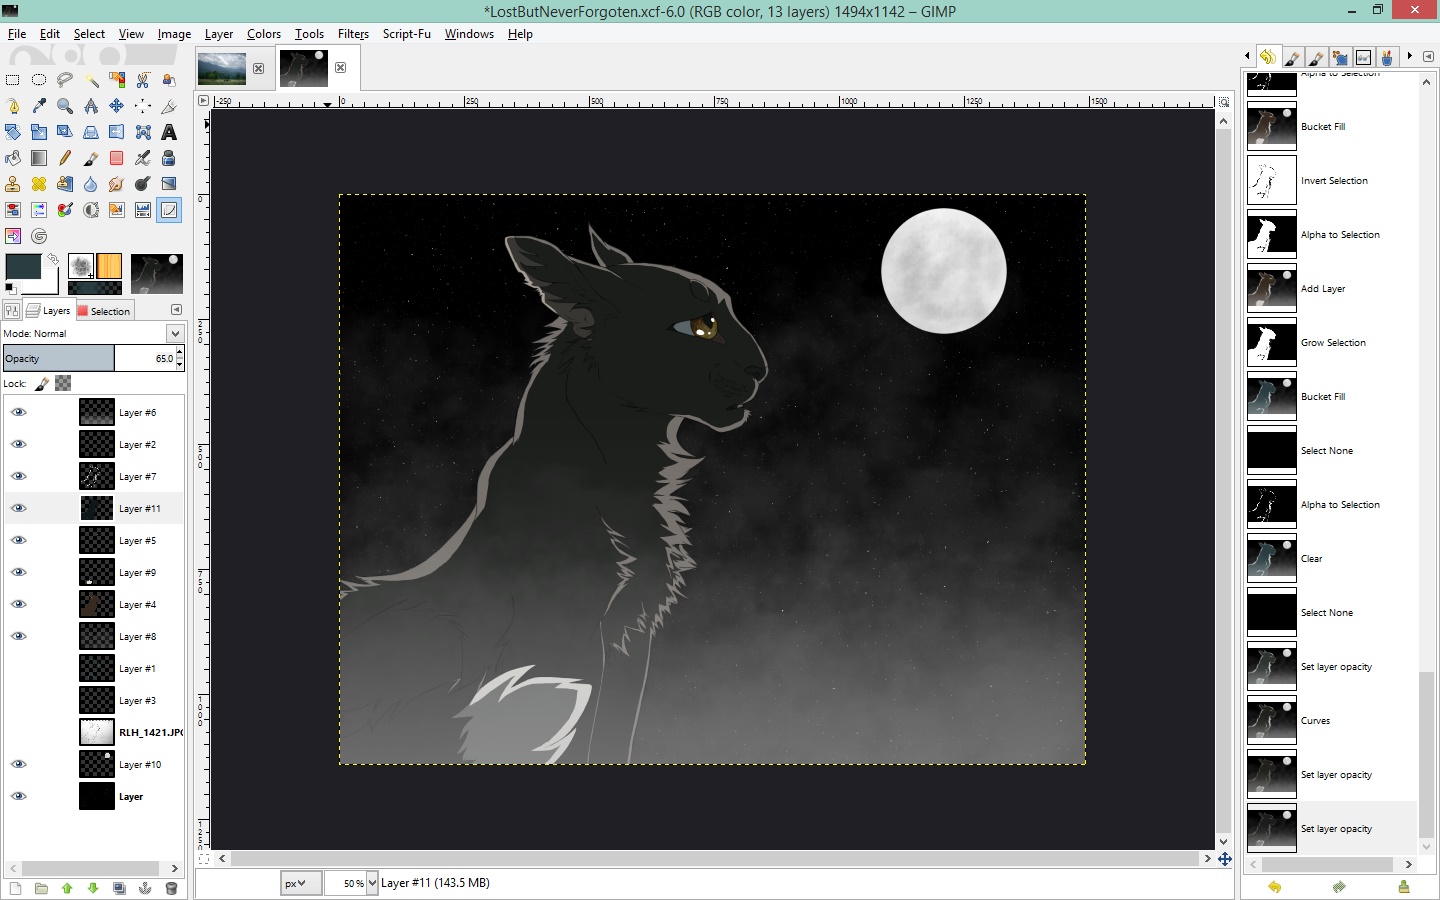The height and width of the screenshot is (900, 1440).
Task: Toggle visibility of Layer #7
Action: pos(18,476)
